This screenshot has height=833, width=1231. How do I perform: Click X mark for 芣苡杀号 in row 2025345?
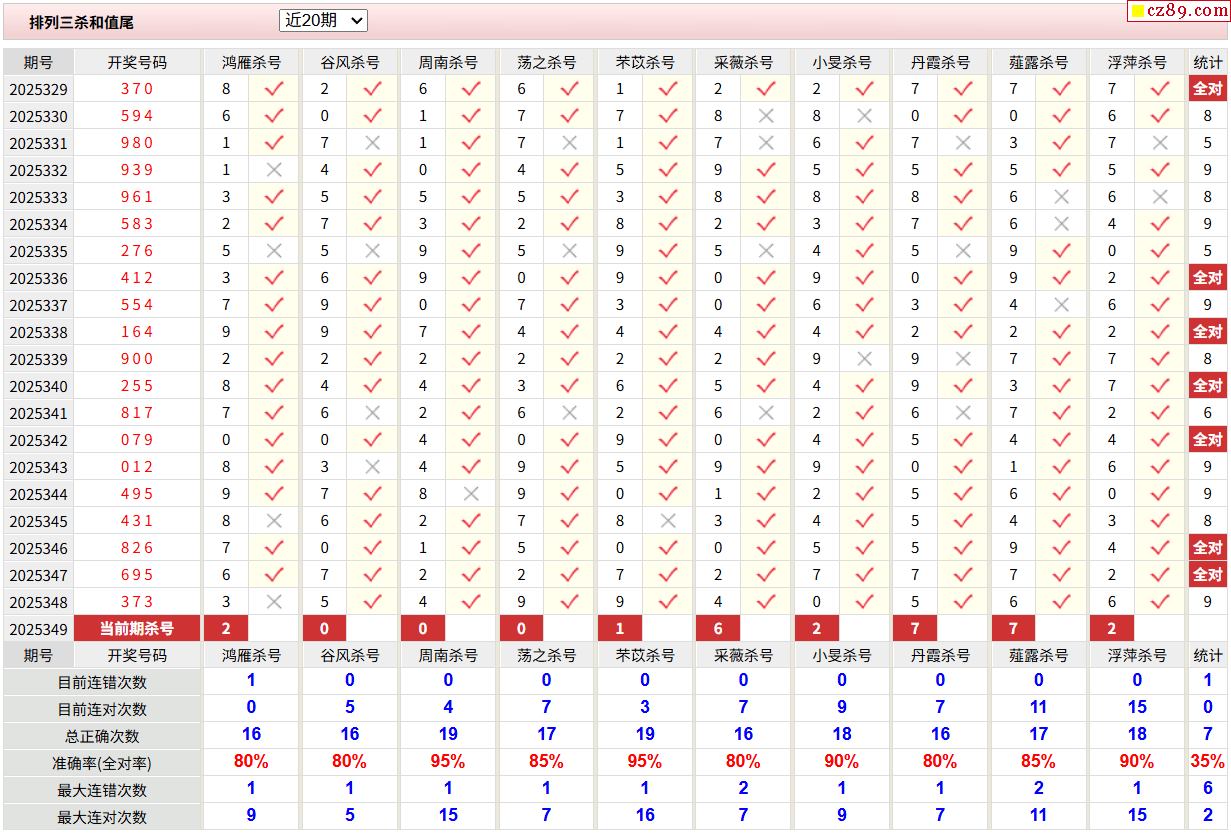(668, 520)
